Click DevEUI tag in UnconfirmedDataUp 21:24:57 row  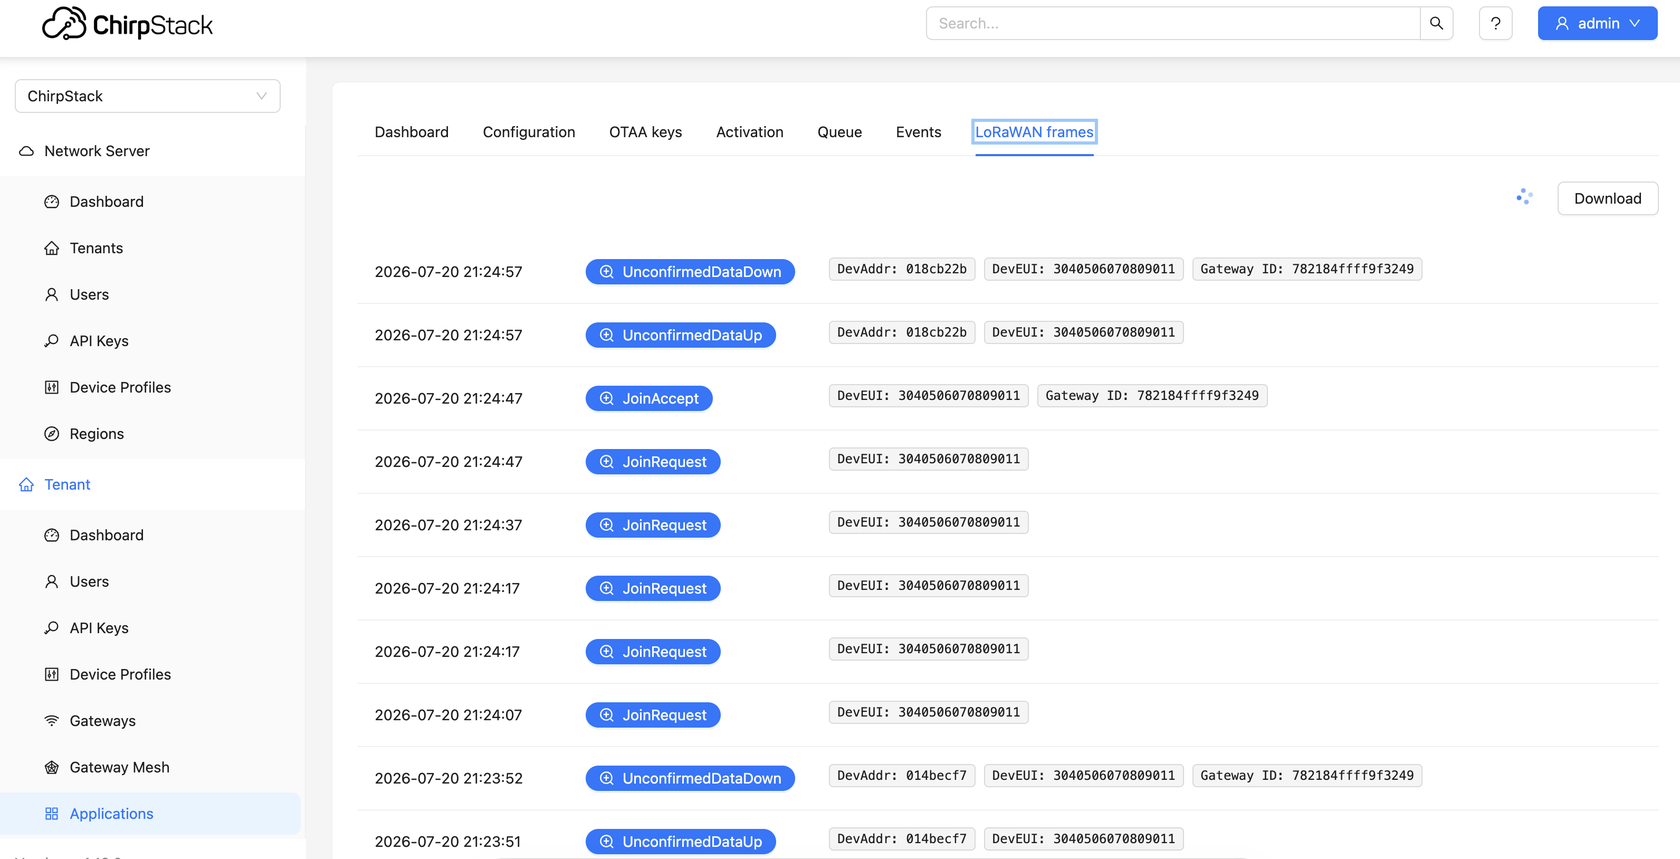[x=1083, y=332]
